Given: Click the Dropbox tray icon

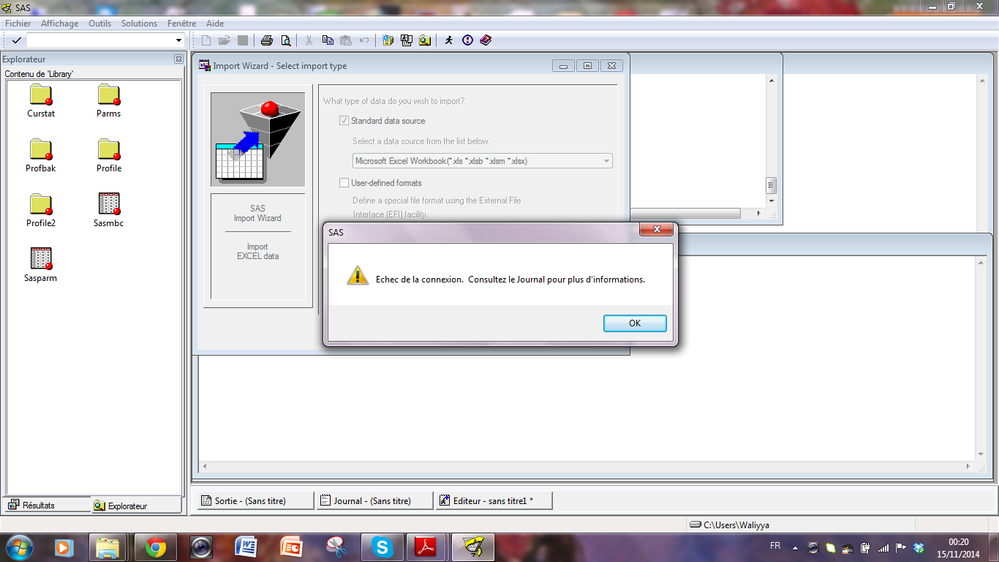Looking at the screenshot, I should click(918, 548).
